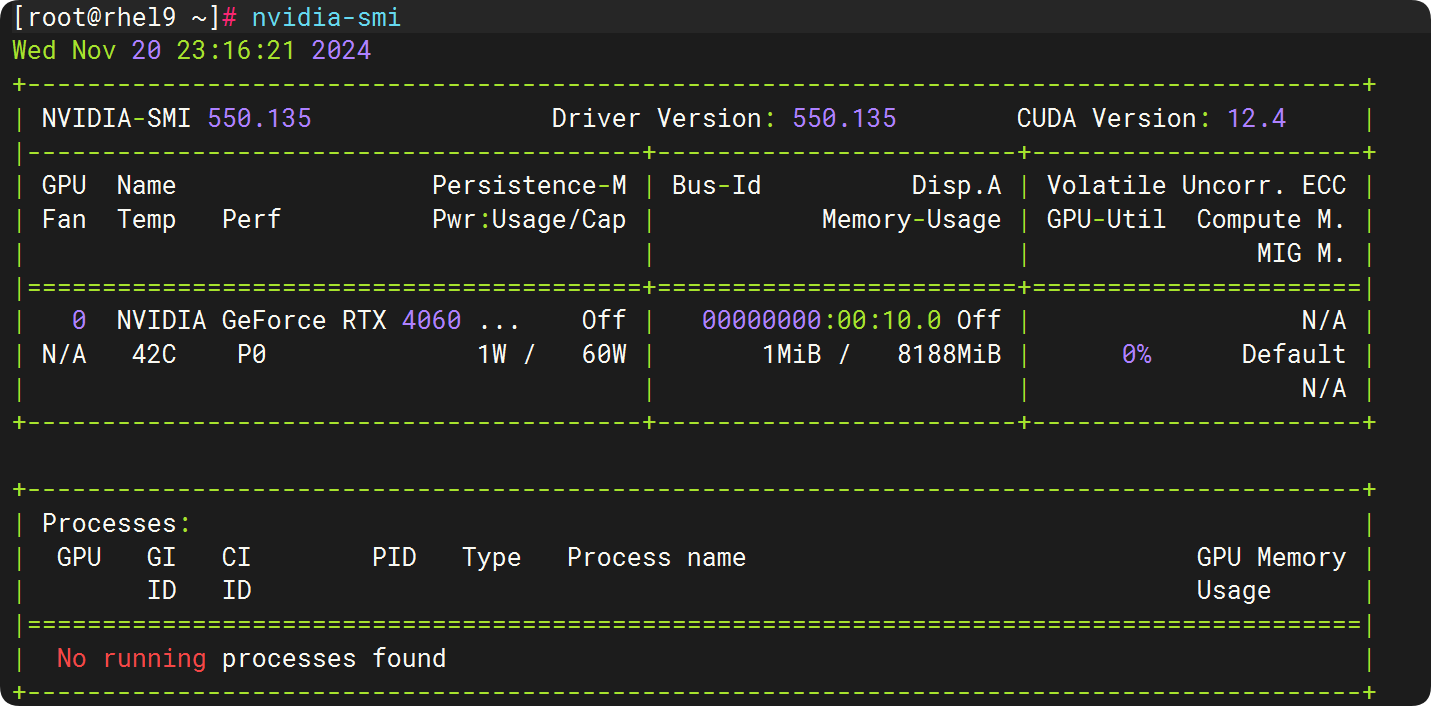Viewport: 1431px width, 706px height.
Task: Select the Temp column header
Action: tap(146, 219)
